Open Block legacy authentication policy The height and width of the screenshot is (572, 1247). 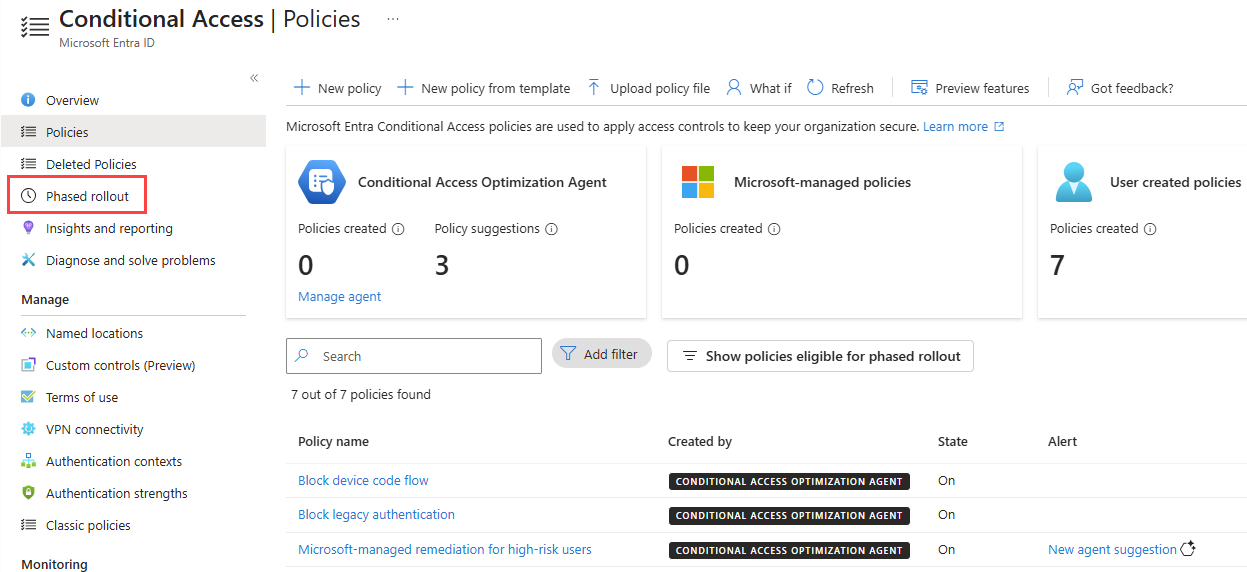(376, 515)
